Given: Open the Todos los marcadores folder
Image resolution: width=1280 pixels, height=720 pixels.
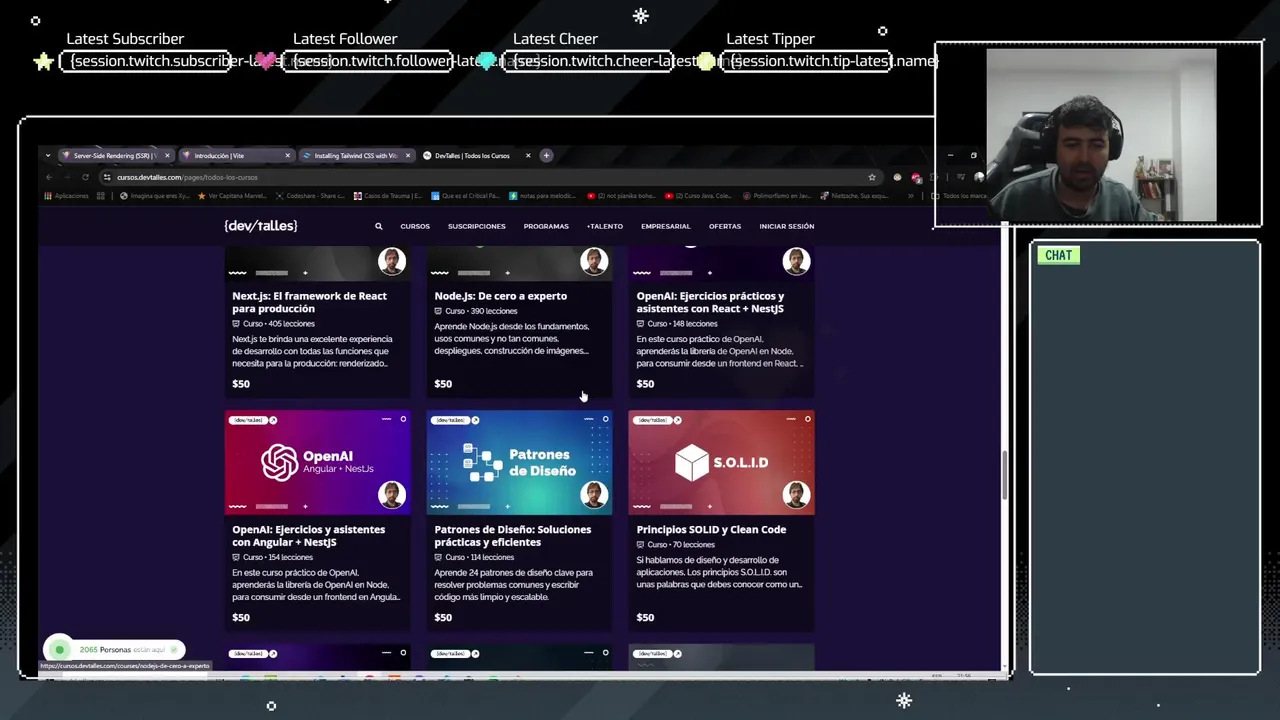Looking at the screenshot, I should tap(960, 196).
